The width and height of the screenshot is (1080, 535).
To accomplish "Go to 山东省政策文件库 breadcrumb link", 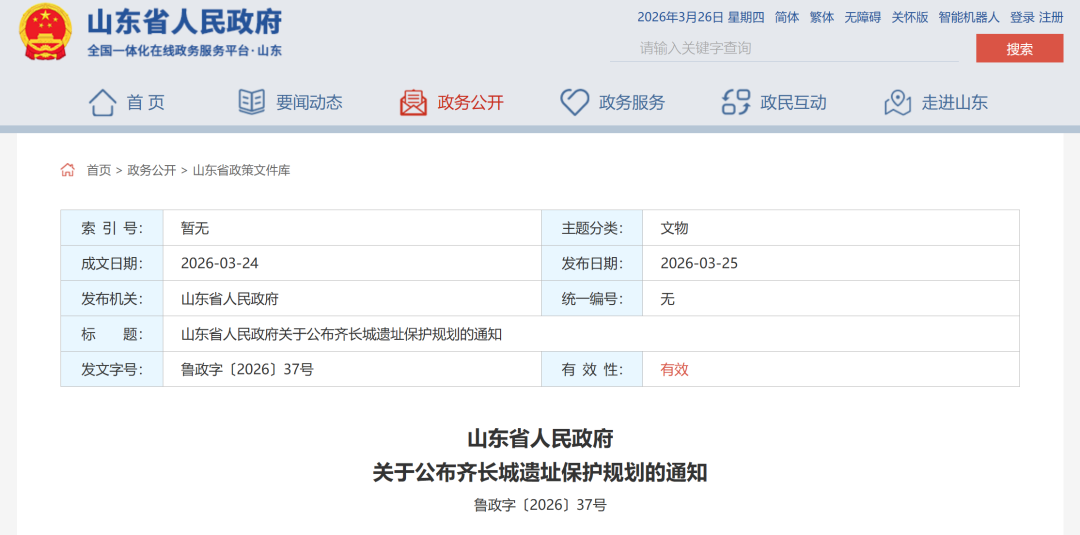I will 241,170.
